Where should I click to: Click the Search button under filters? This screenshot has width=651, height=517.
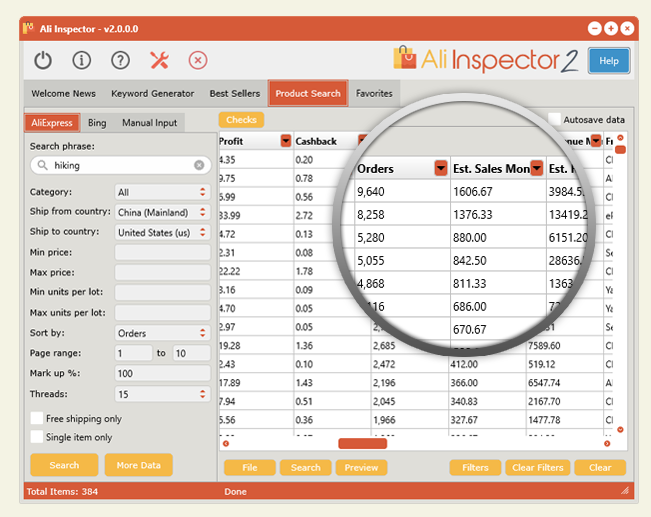tap(64, 465)
